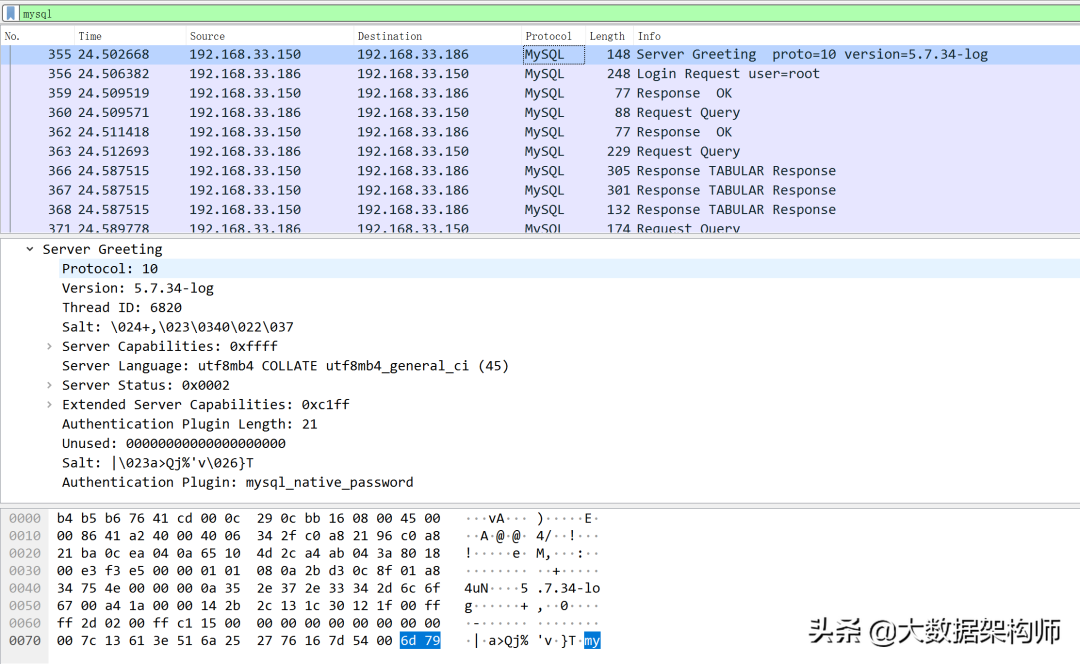Sort packets by the Time column header
1080x664 pixels.
129,36
